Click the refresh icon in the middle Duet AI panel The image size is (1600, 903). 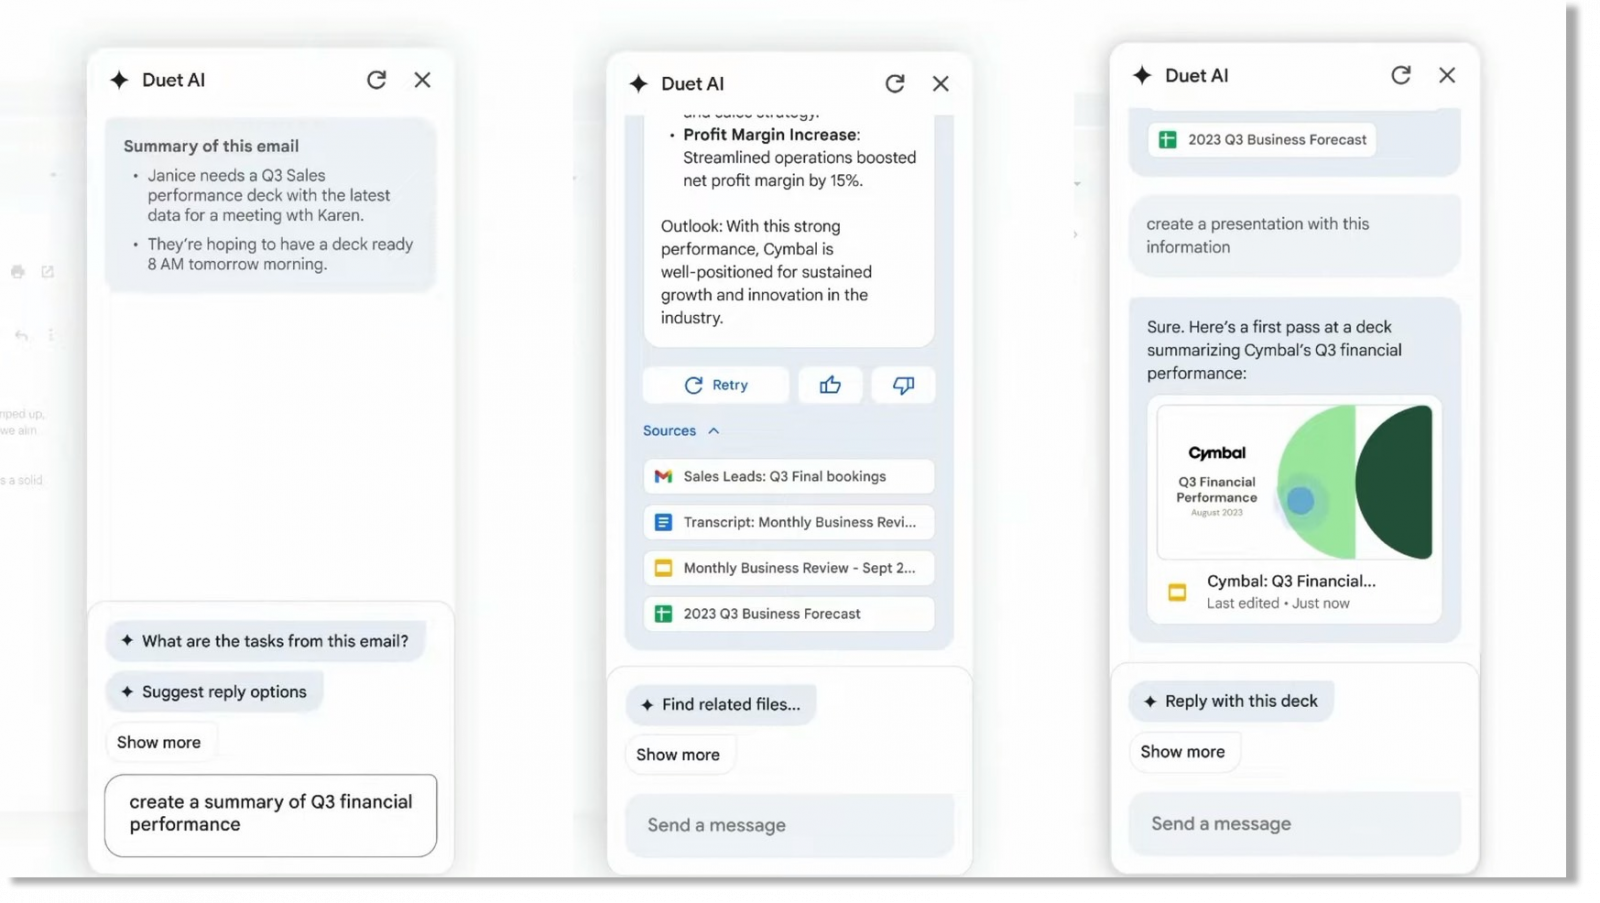(895, 84)
